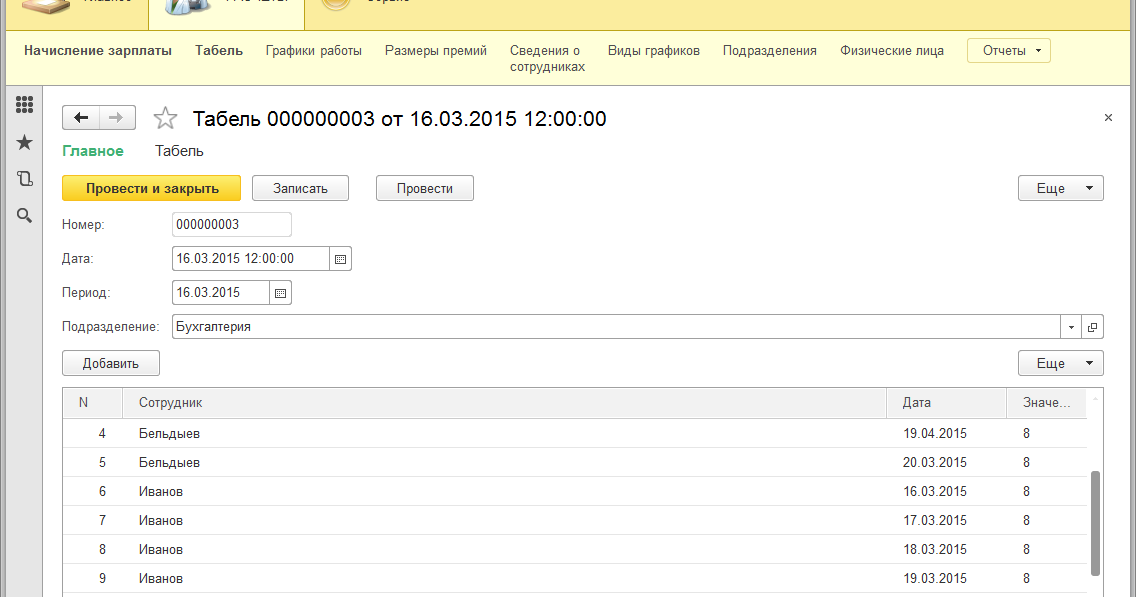
Task: Open Виды графиков link
Action: [653, 51]
